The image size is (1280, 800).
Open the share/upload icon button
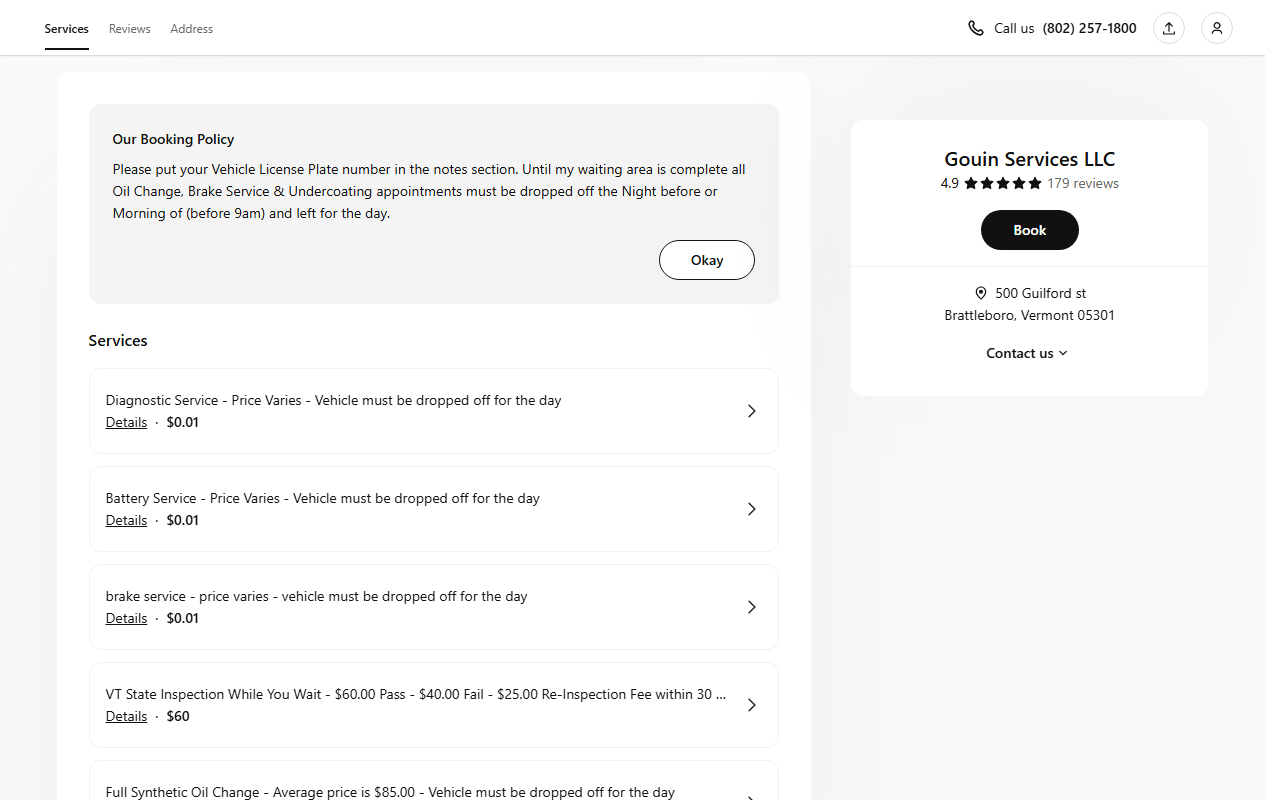[1169, 28]
